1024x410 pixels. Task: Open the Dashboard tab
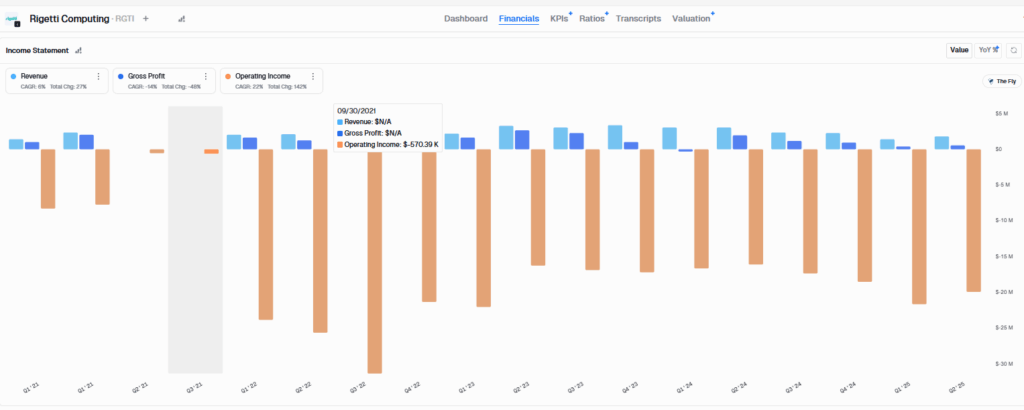(x=466, y=19)
